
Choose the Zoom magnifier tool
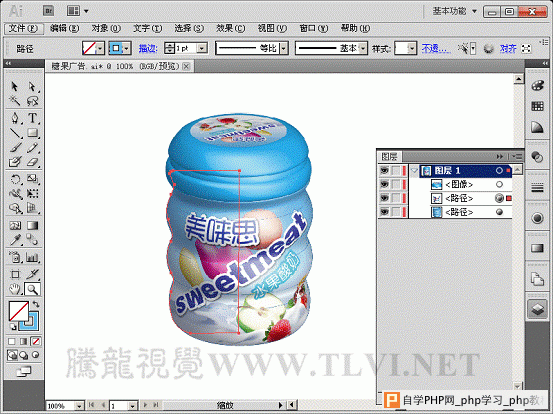tap(32, 290)
